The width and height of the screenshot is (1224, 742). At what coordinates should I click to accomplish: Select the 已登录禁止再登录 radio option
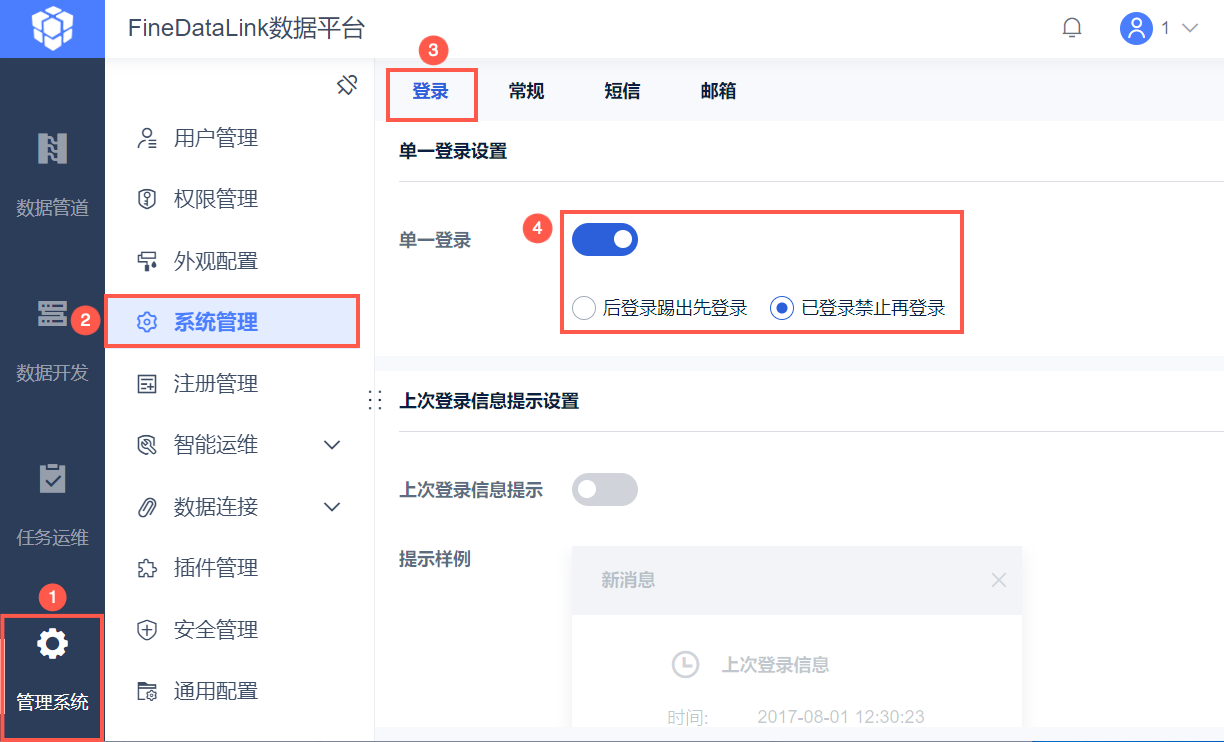[x=782, y=308]
